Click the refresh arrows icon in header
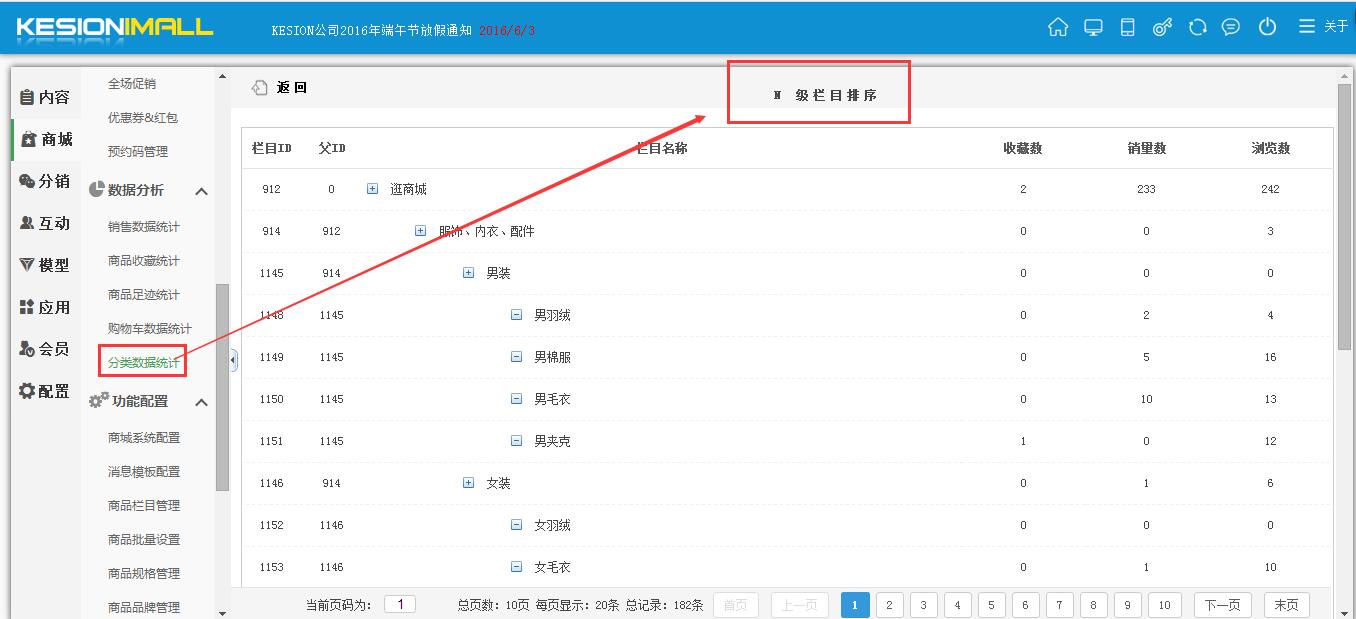The image size is (1356, 619). [x=1197, y=27]
